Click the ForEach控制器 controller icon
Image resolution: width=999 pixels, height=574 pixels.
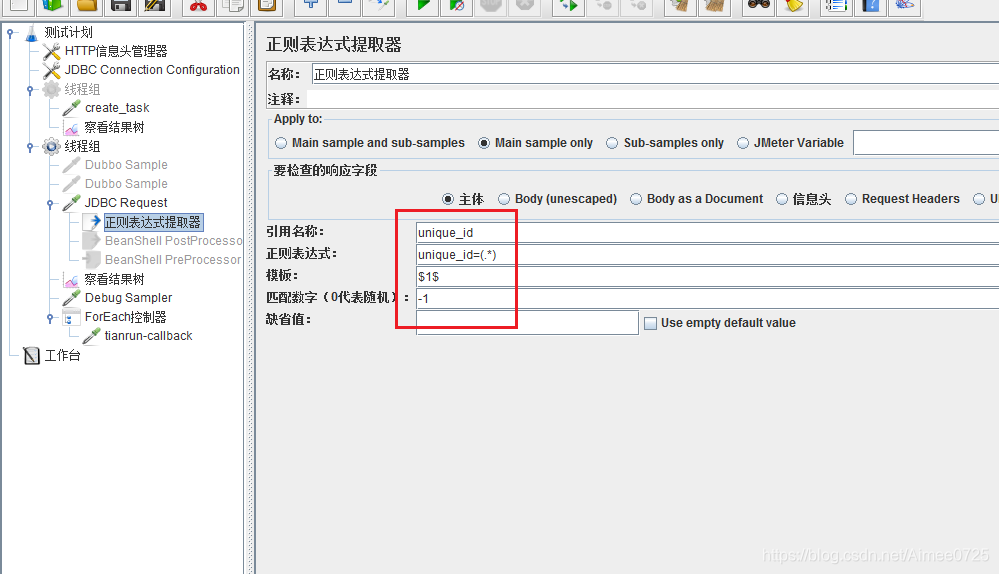click(71, 317)
